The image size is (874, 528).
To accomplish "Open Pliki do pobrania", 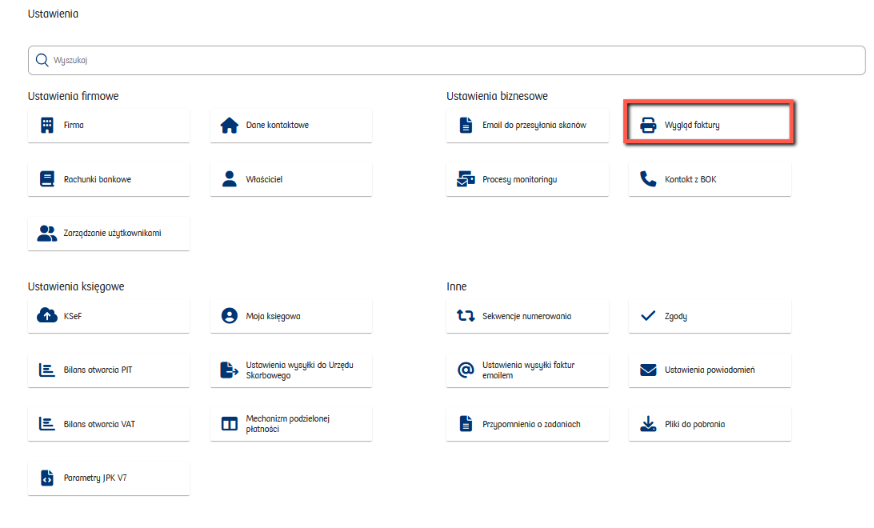I will click(x=710, y=424).
